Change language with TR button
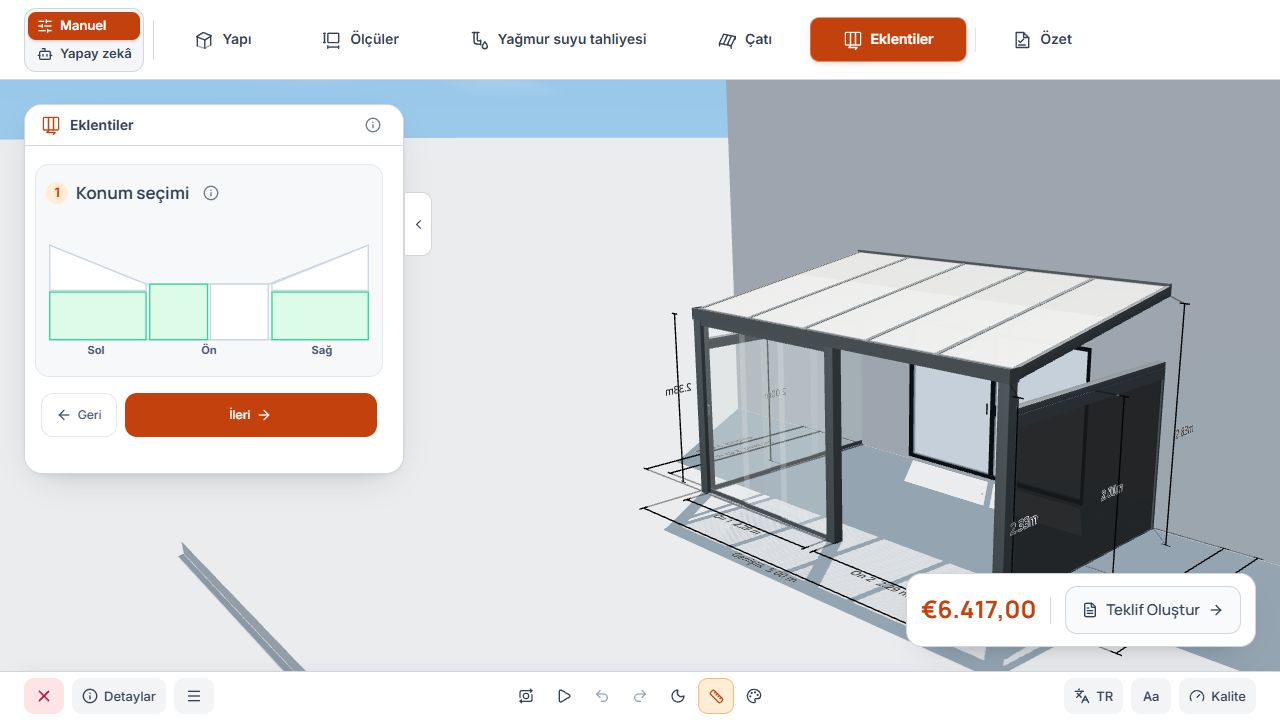This screenshot has height=720, width=1280. click(x=1093, y=696)
